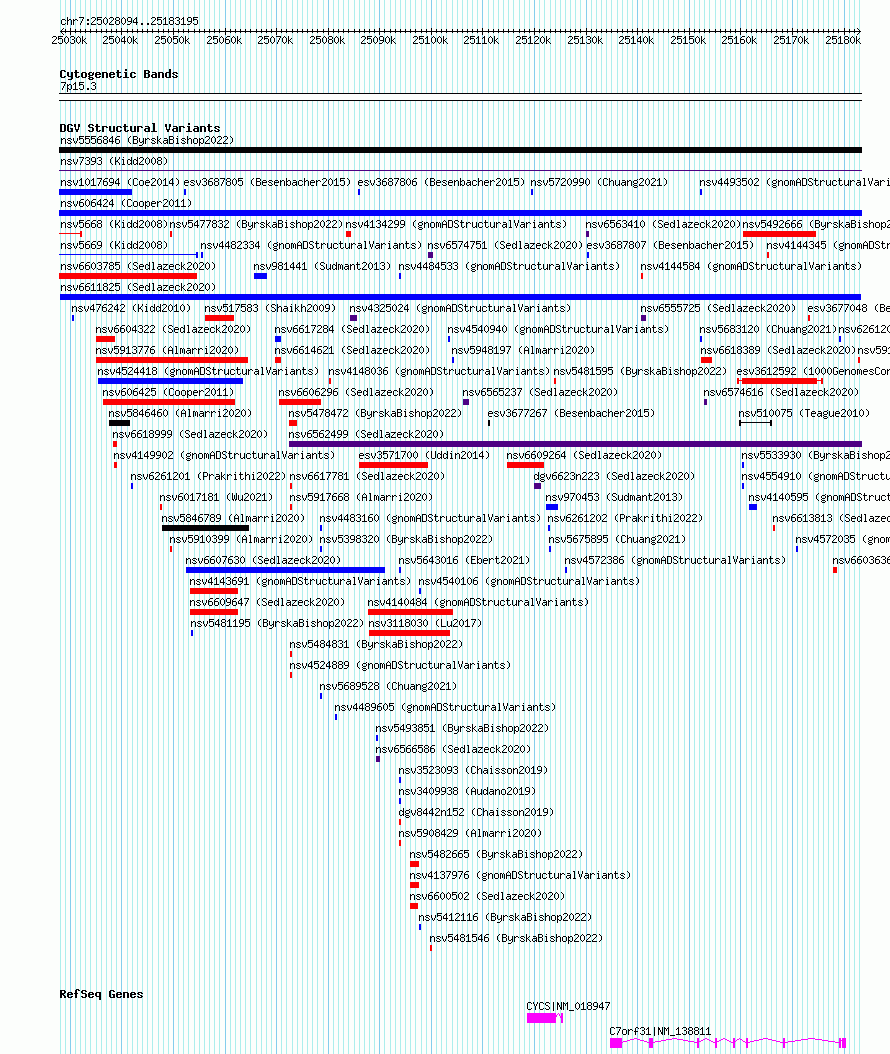Click nsv5482665 (ByrskaBishop2022) label
This screenshot has height=1054, width=890.
[x=496, y=854]
